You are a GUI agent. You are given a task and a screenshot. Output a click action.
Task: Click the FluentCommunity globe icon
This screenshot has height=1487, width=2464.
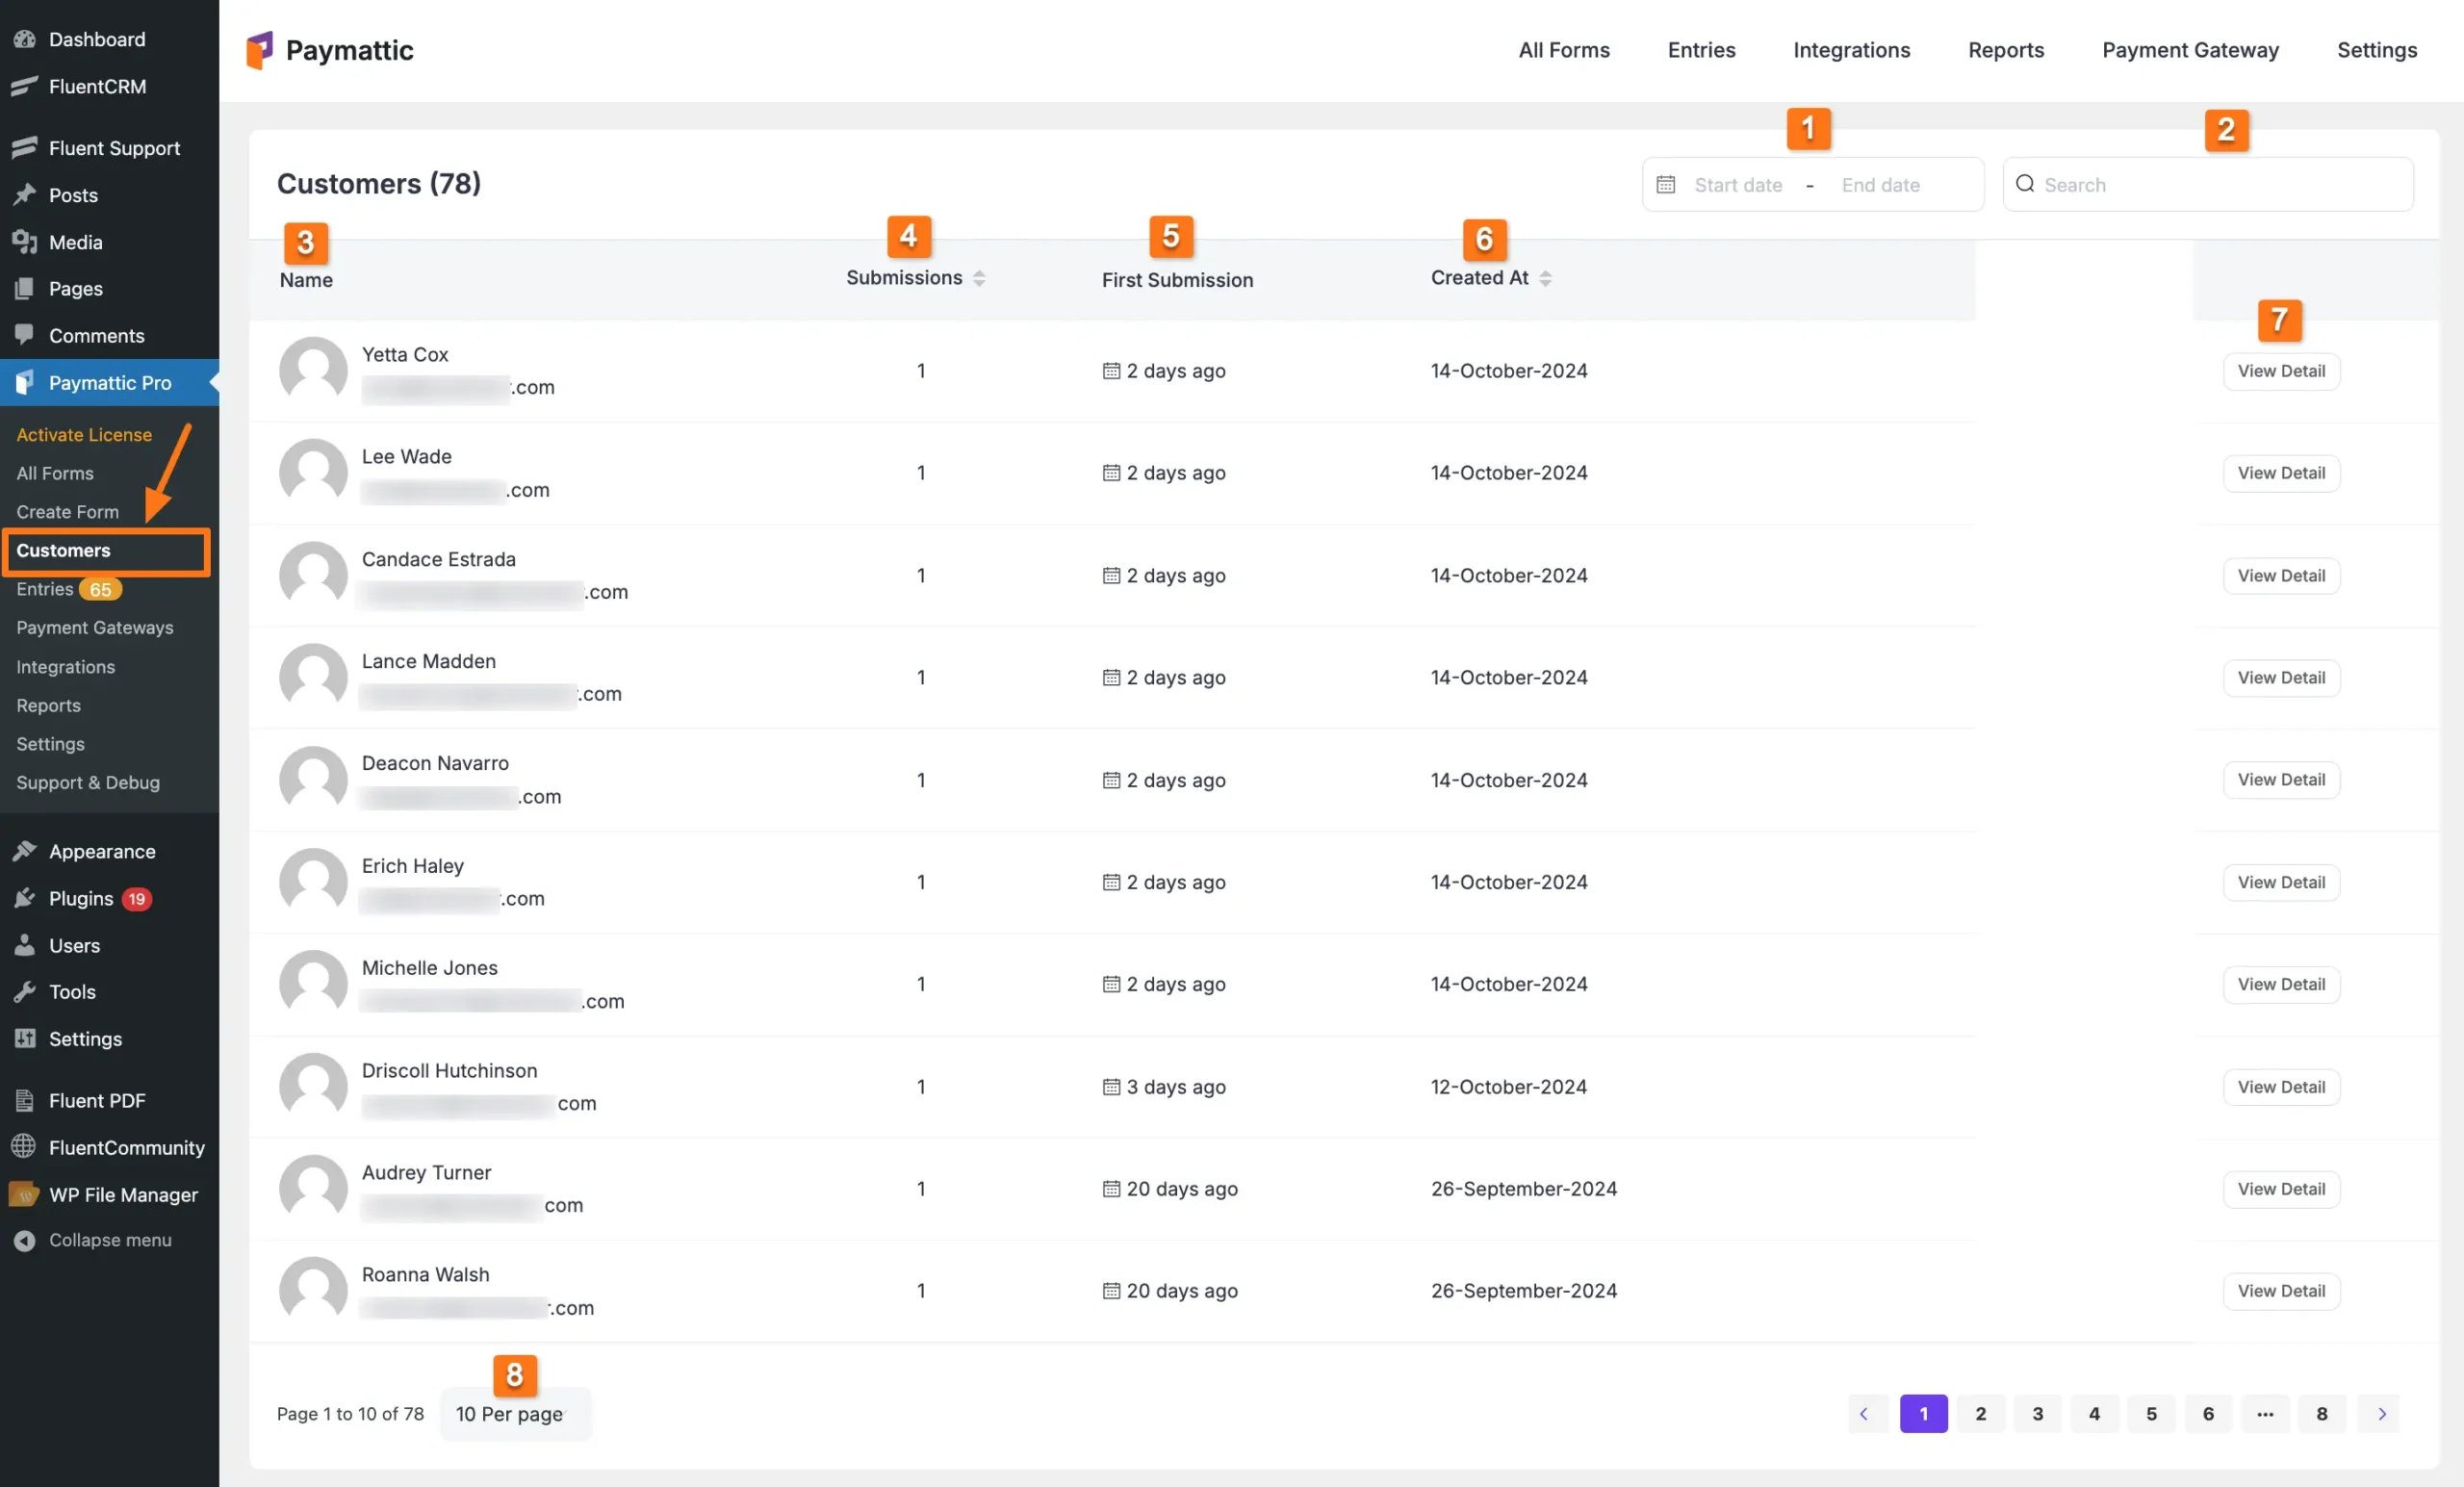[24, 1147]
